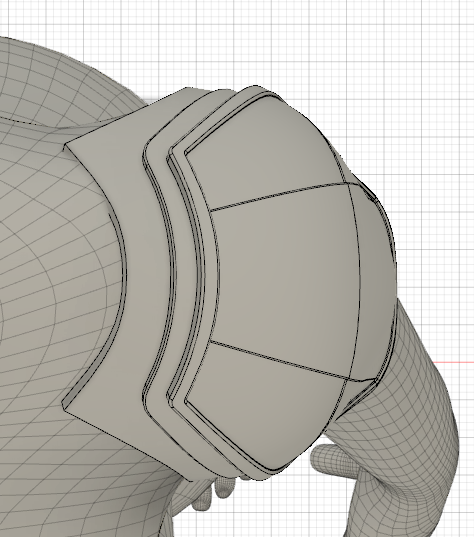Click the top-left corner of the collar plate
The image size is (474, 537).
tap(65, 146)
